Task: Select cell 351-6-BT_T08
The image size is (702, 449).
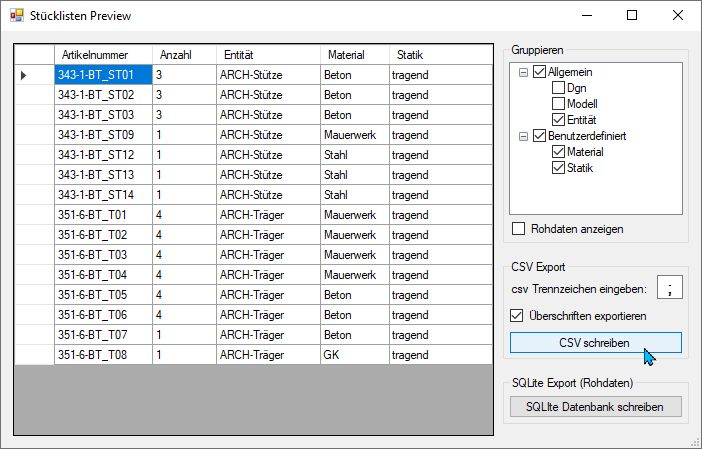Action: pyautogui.click(x=103, y=355)
